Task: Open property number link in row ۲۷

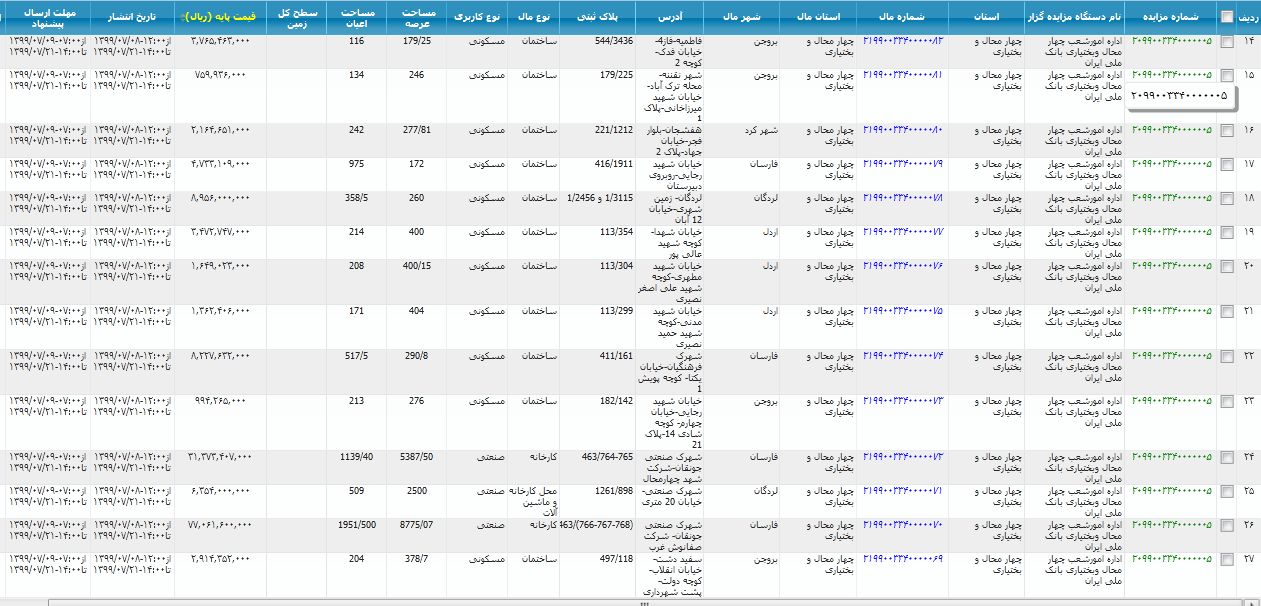Action: click(x=903, y=559)
